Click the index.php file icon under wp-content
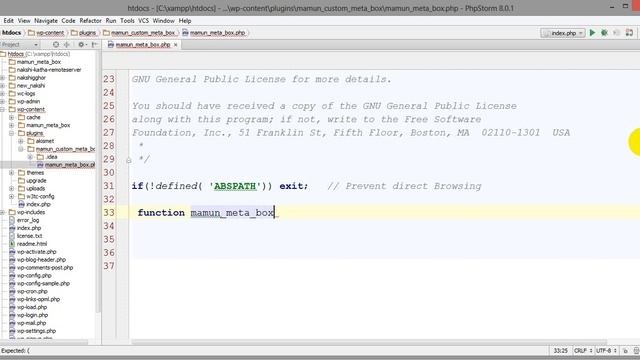 pos(21,204)
